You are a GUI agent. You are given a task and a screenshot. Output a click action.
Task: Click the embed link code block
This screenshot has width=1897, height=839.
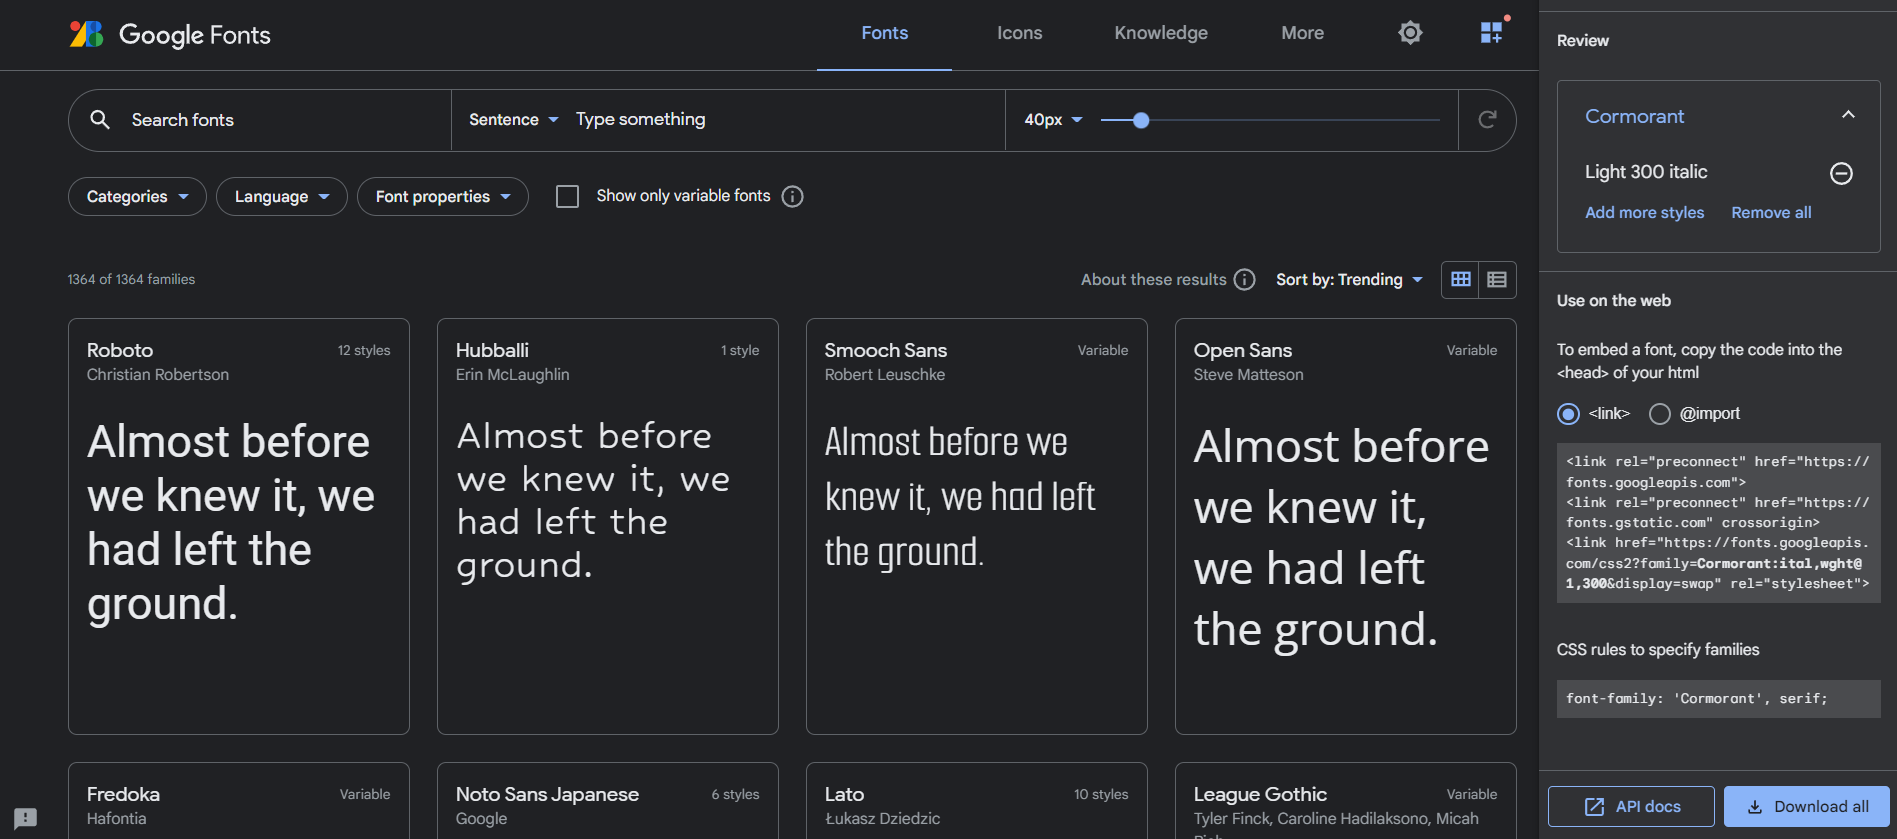(1718, 523)
